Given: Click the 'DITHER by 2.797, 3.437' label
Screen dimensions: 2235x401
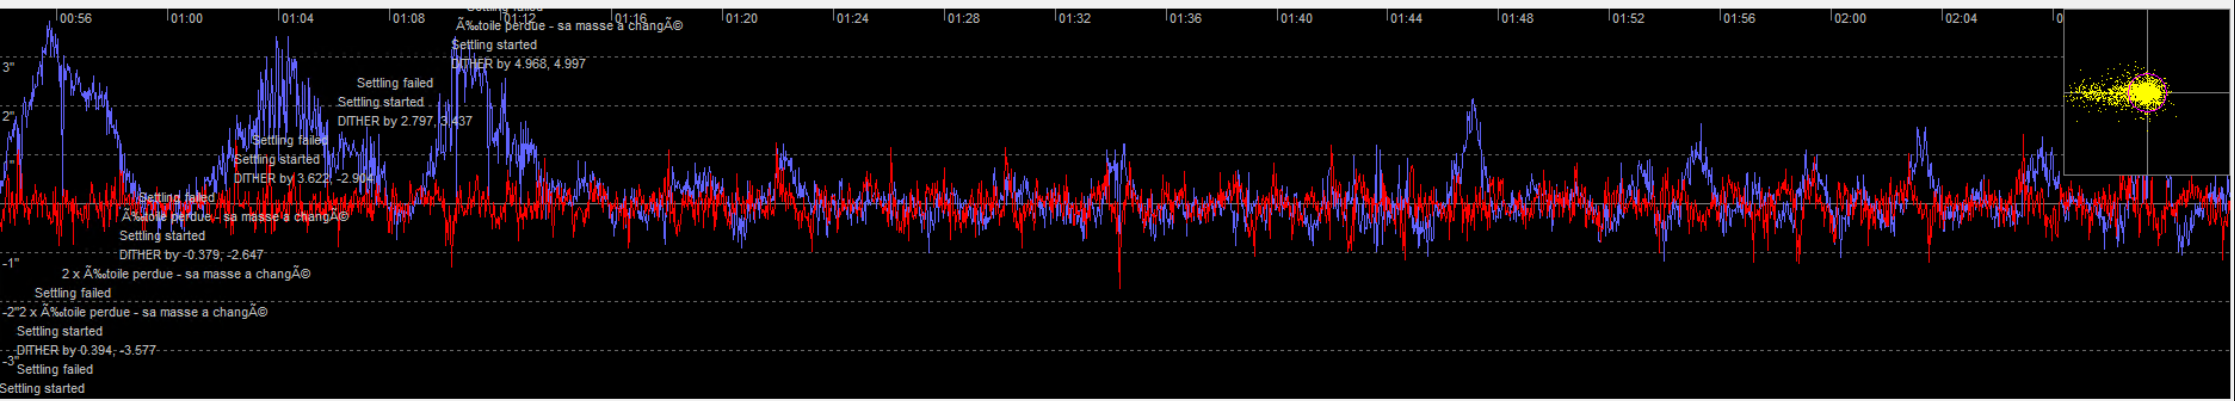Looking at the screenshot, I should (404, 121).
